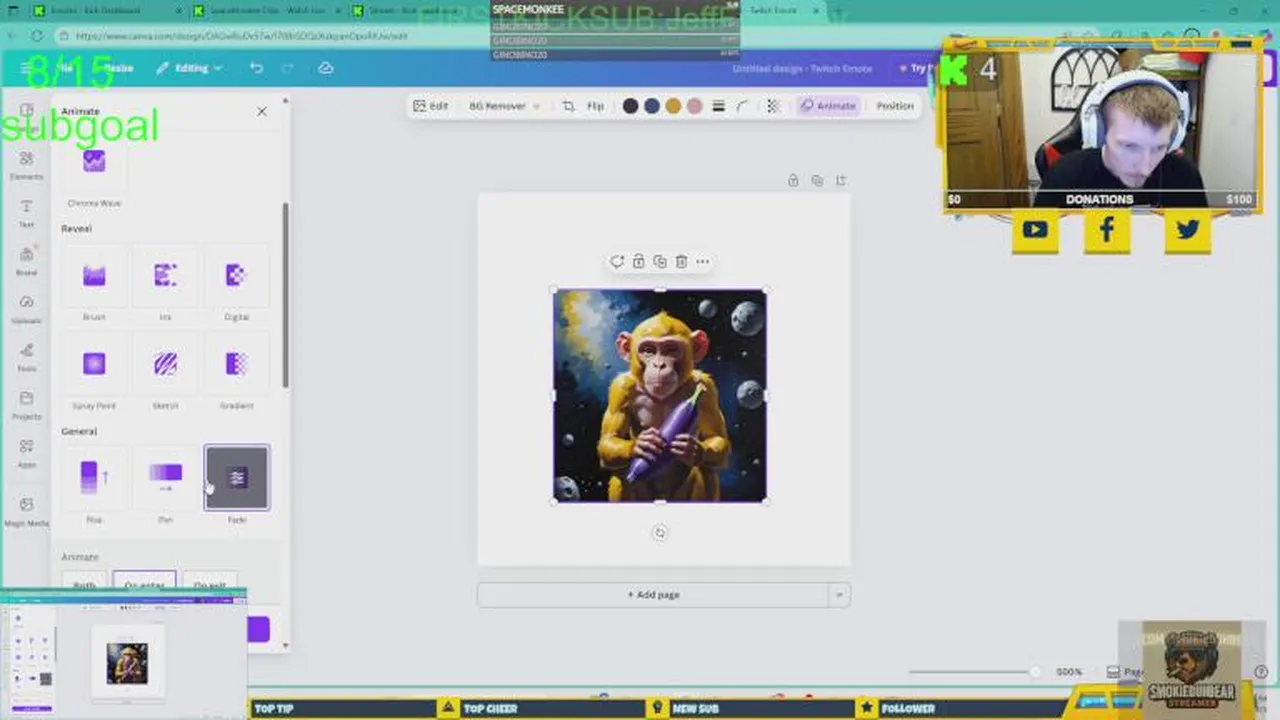Screen dimensions: 1280x720
Task: Open the File menu
Action: 66,68
